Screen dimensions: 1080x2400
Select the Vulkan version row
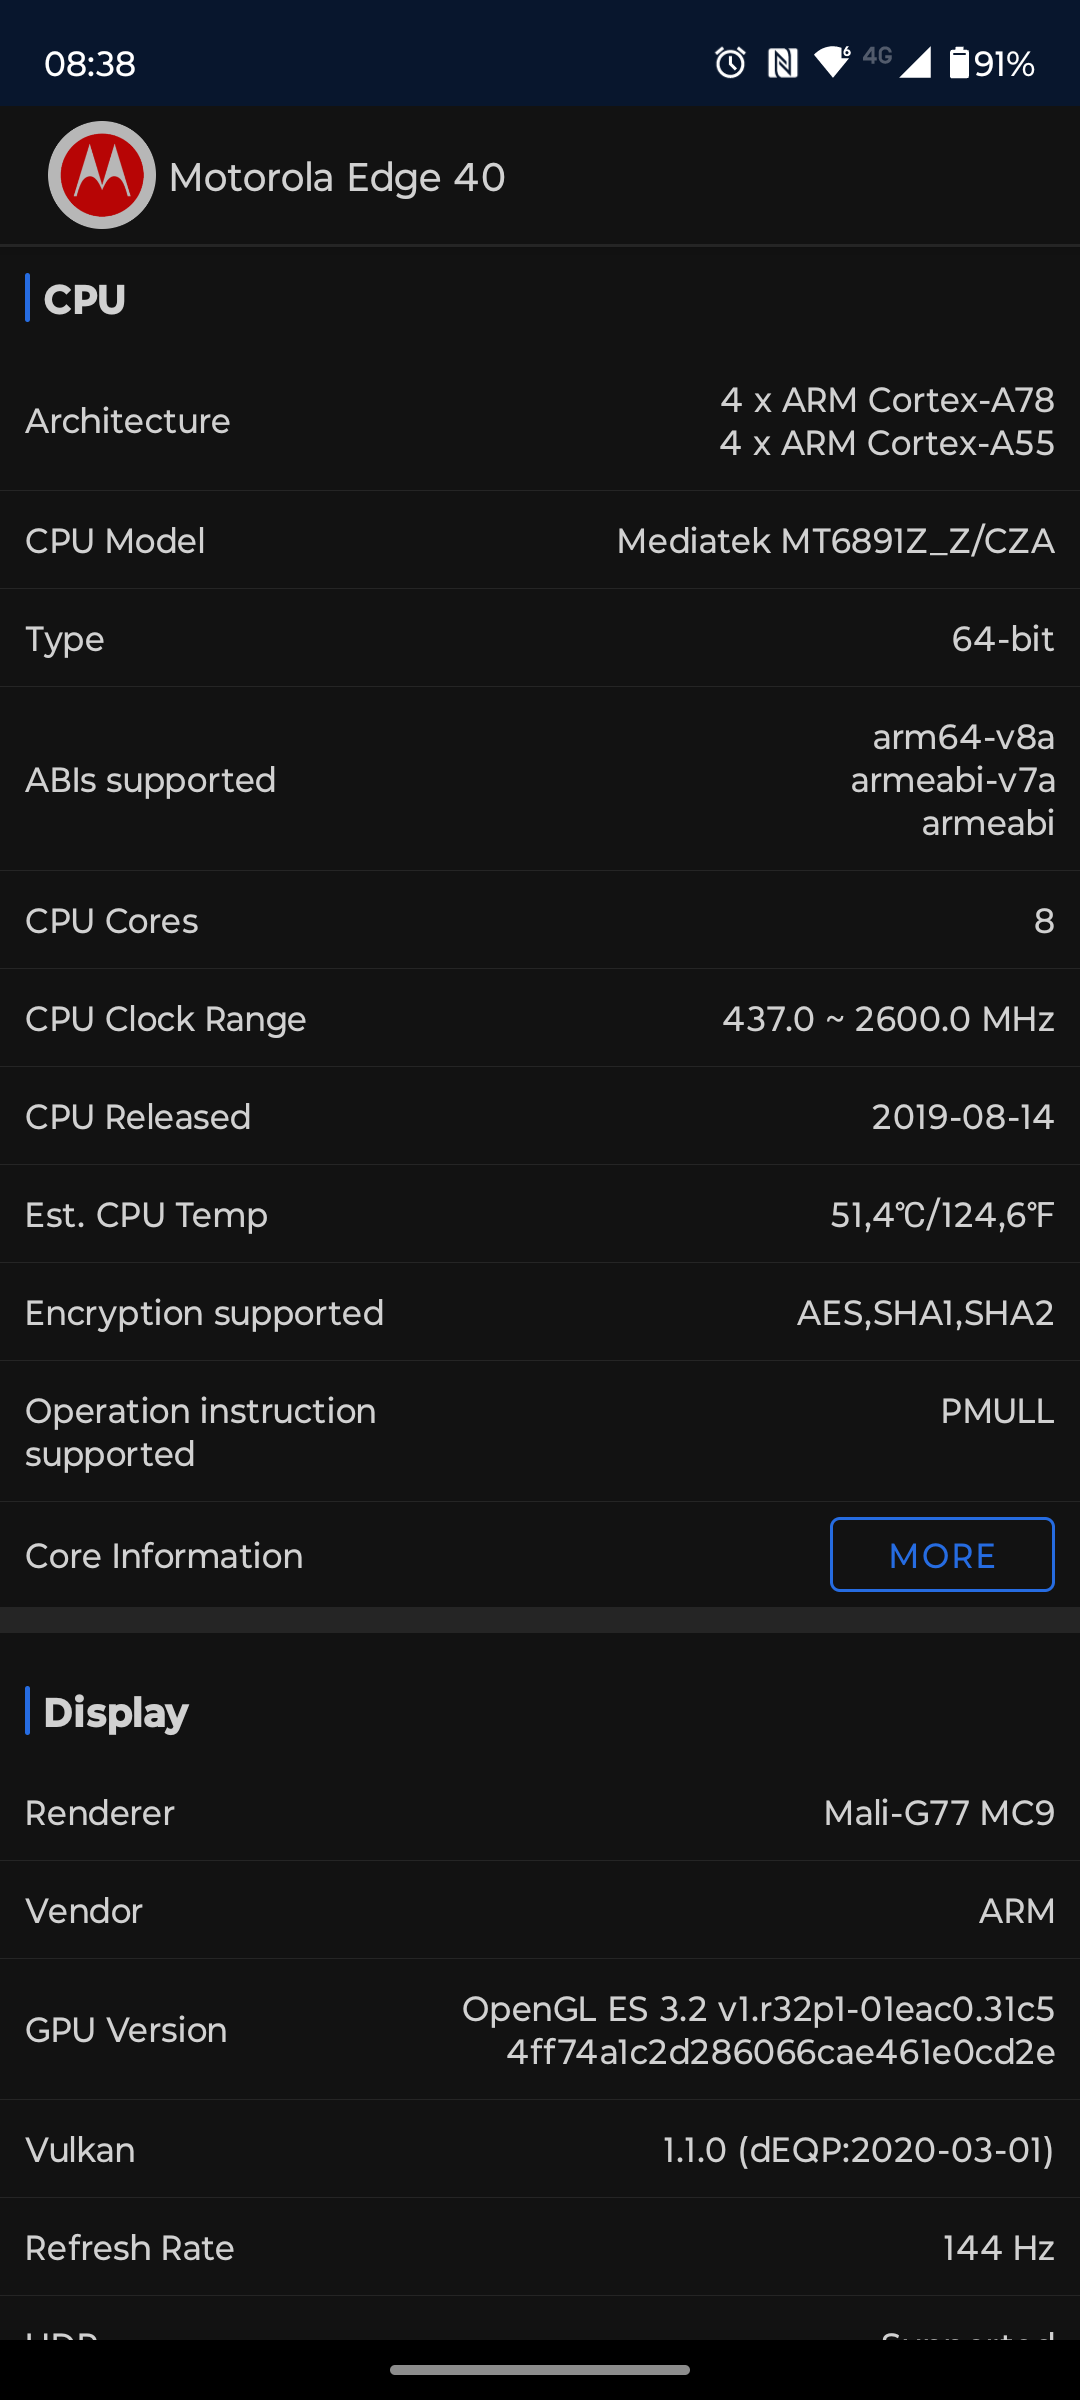click(540, 2150)
